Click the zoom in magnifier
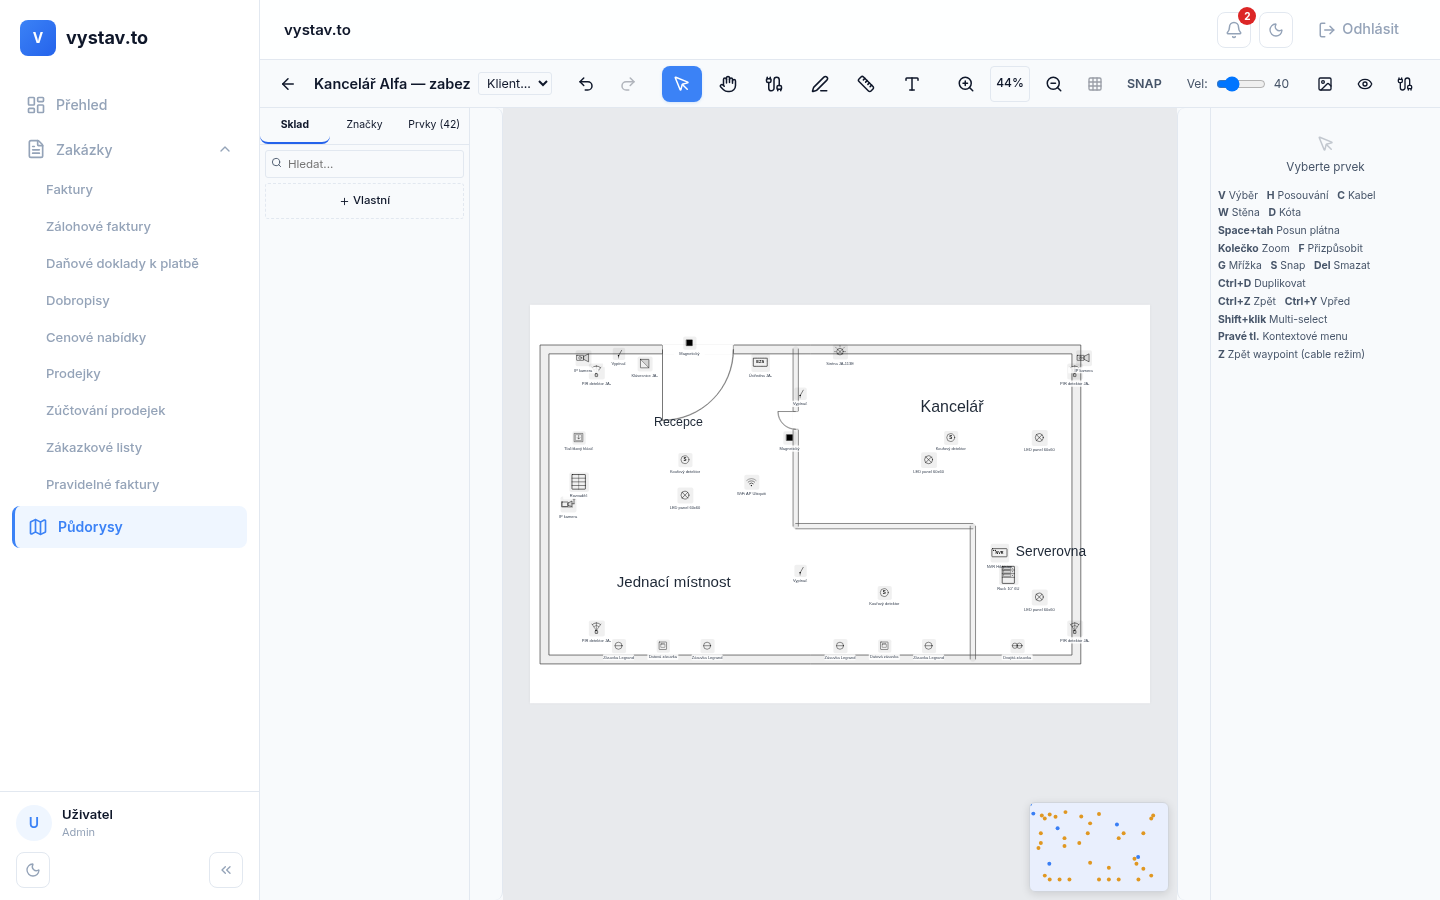Image resolution: width=1440 pixels, height=900 pixels. (966, 84)
